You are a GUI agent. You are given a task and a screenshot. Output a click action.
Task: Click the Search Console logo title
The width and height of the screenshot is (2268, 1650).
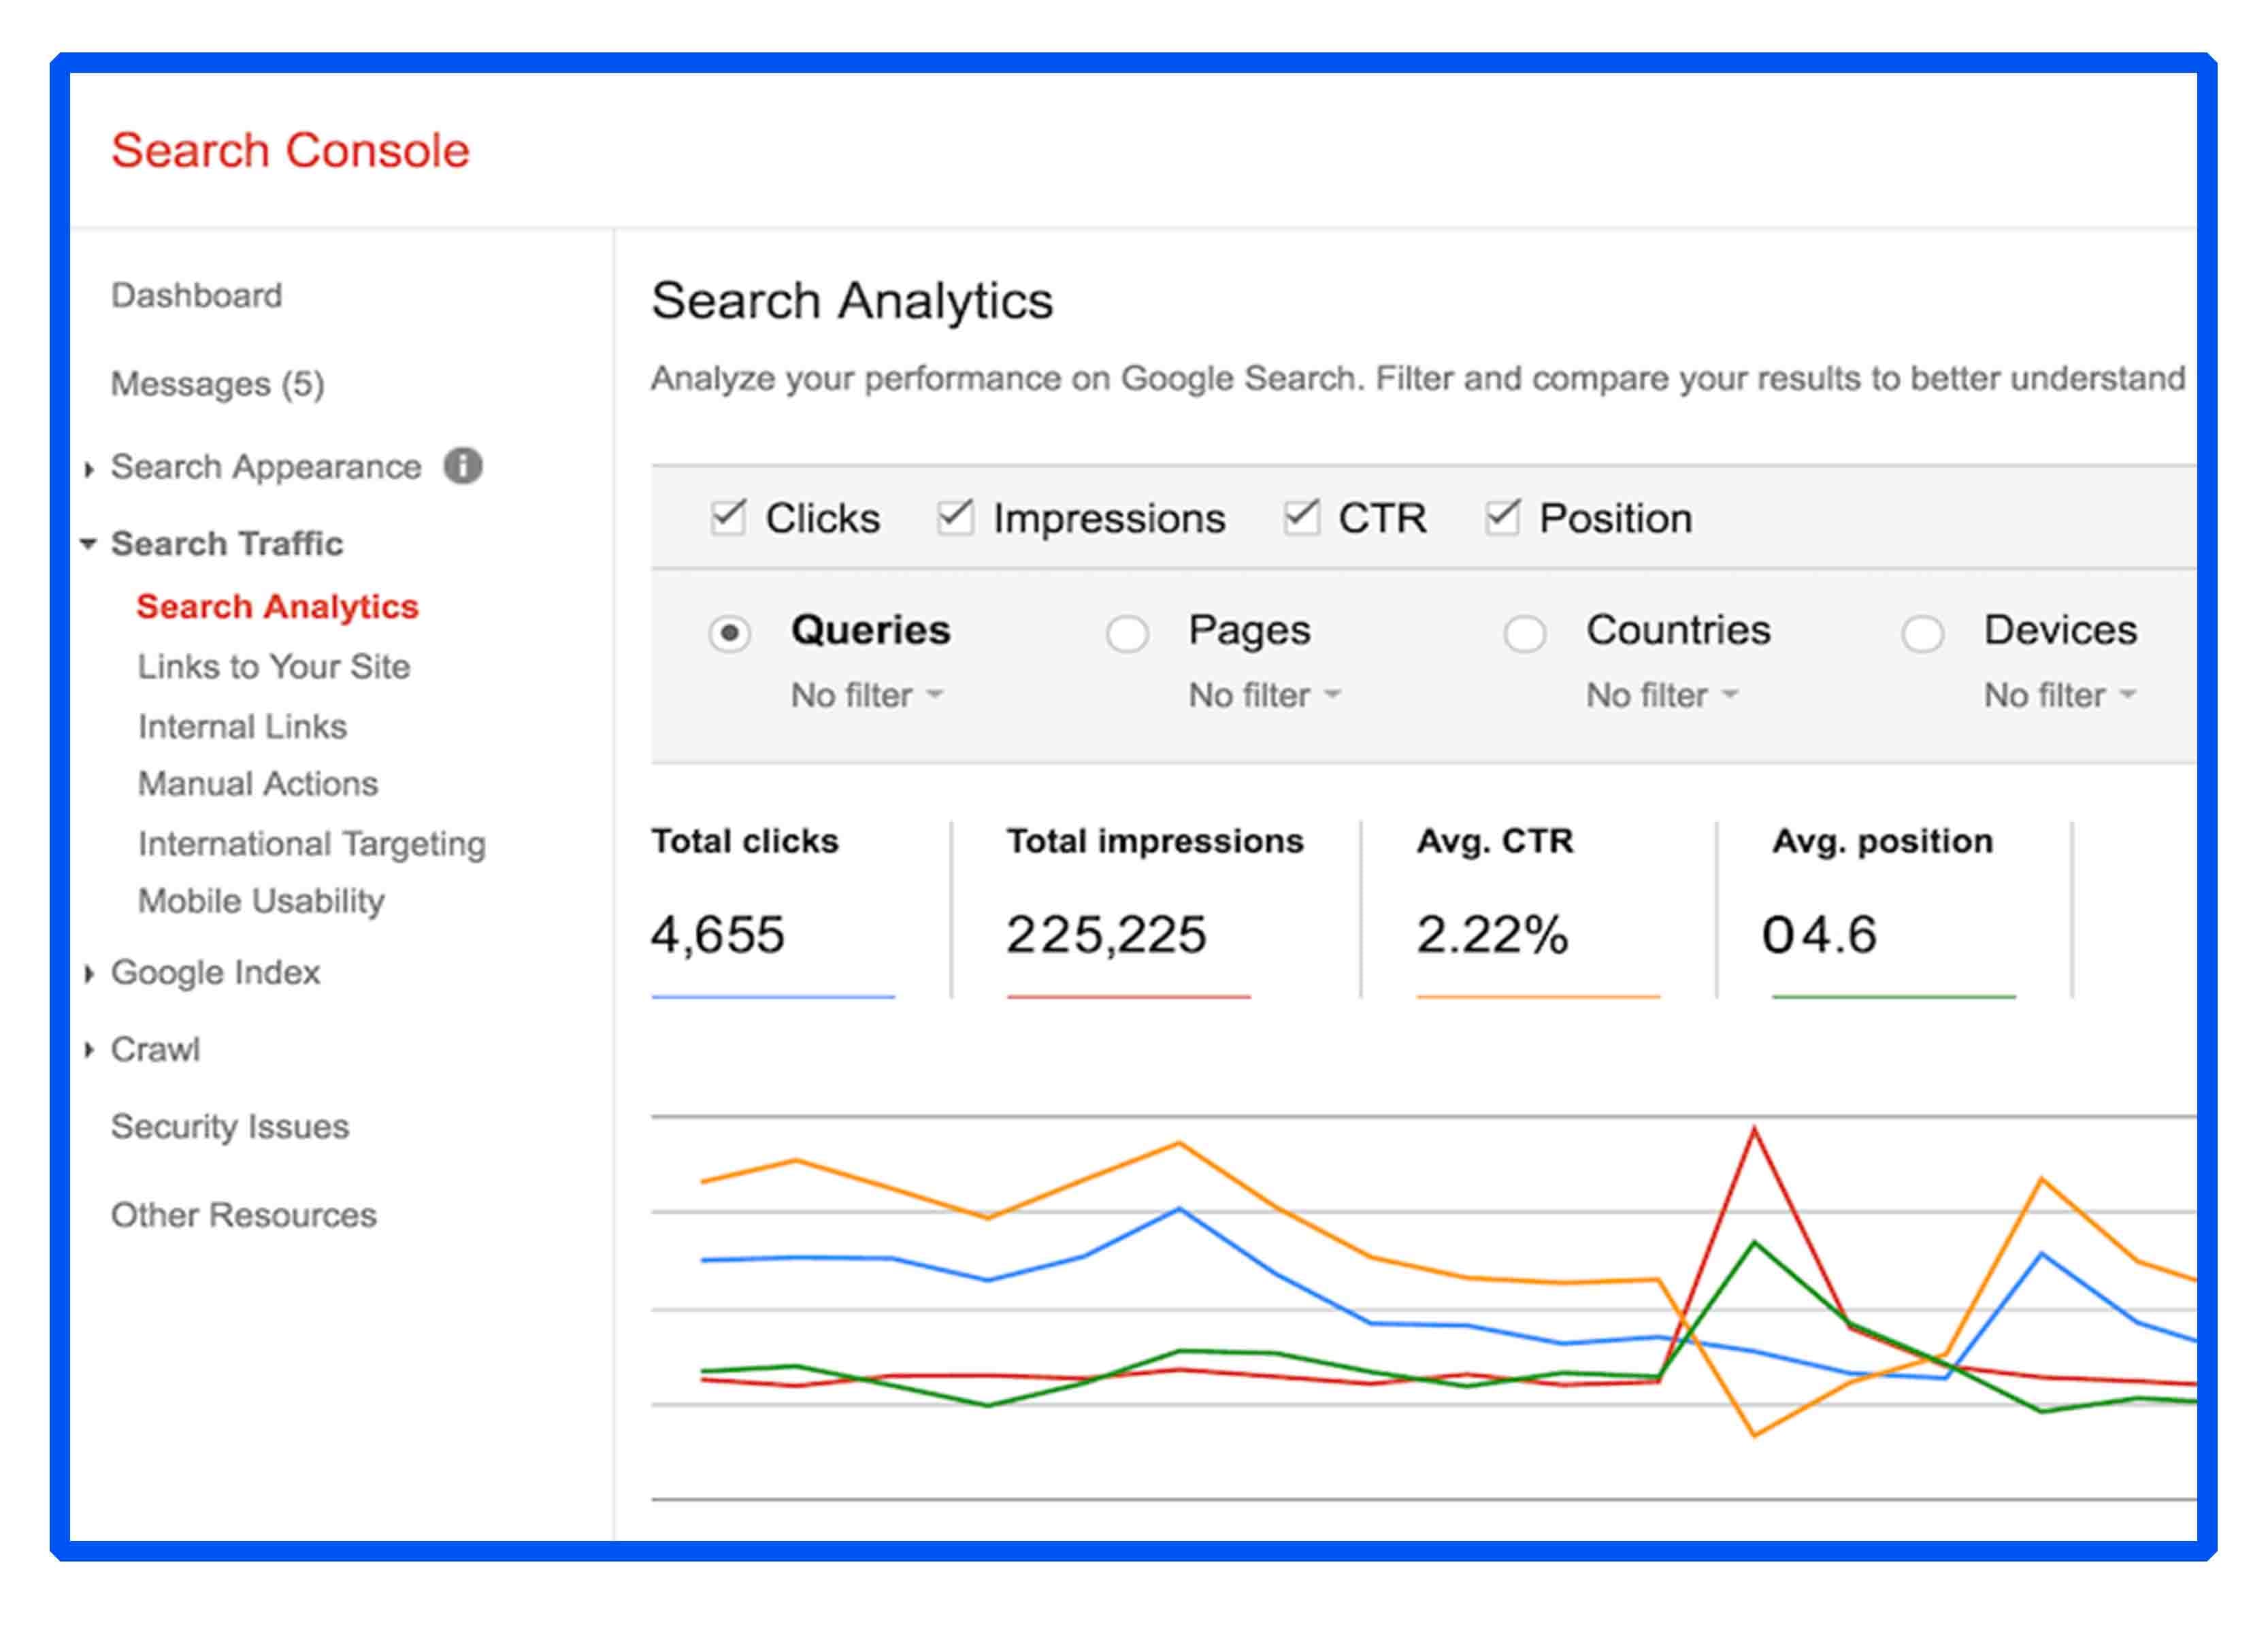(x=290, y=151)
